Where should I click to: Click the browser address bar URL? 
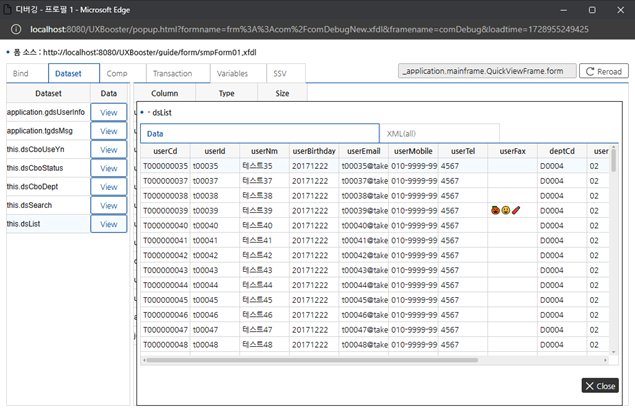click(x=309, y=29)
